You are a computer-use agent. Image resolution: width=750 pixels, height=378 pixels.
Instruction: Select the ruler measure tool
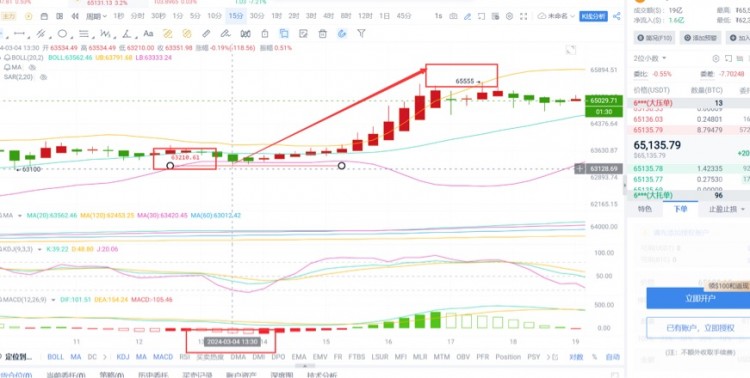[x=206, y=33]
